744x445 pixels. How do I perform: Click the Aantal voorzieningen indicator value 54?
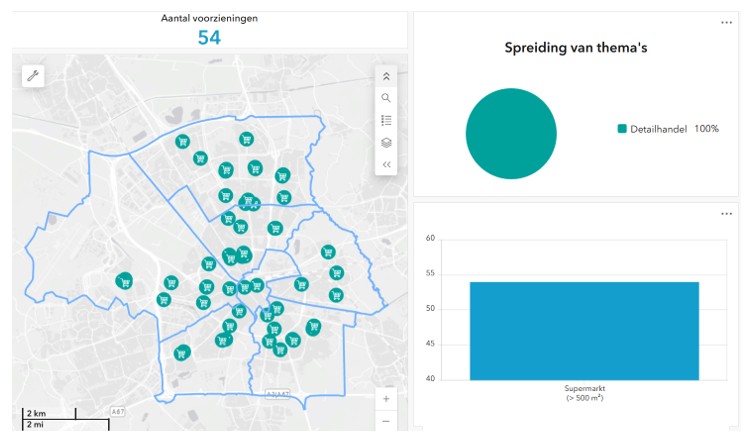coord(209,38)
